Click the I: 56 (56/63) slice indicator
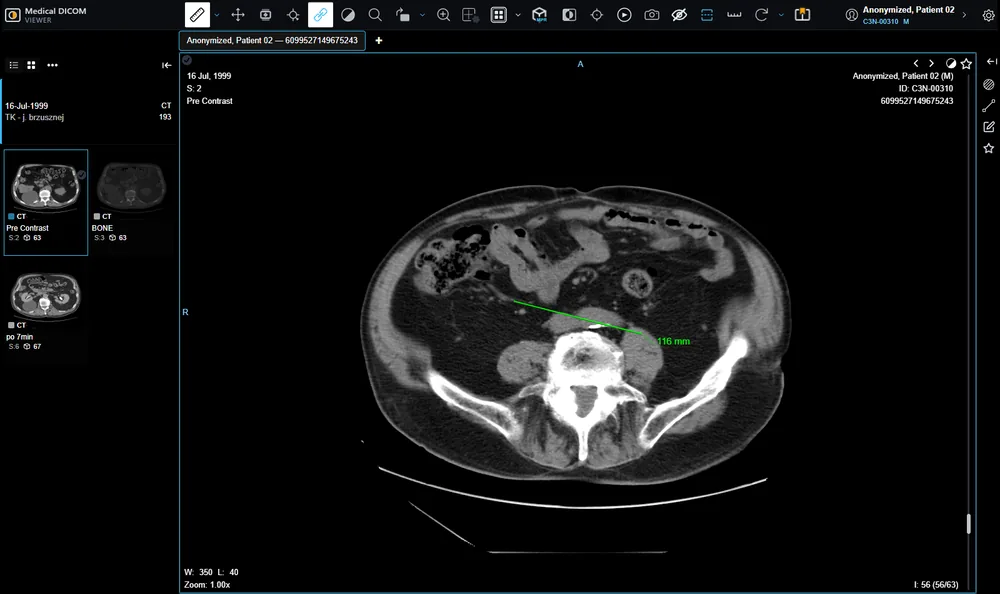This screenshot has height=594, width=1000. [x=936, y=584]
